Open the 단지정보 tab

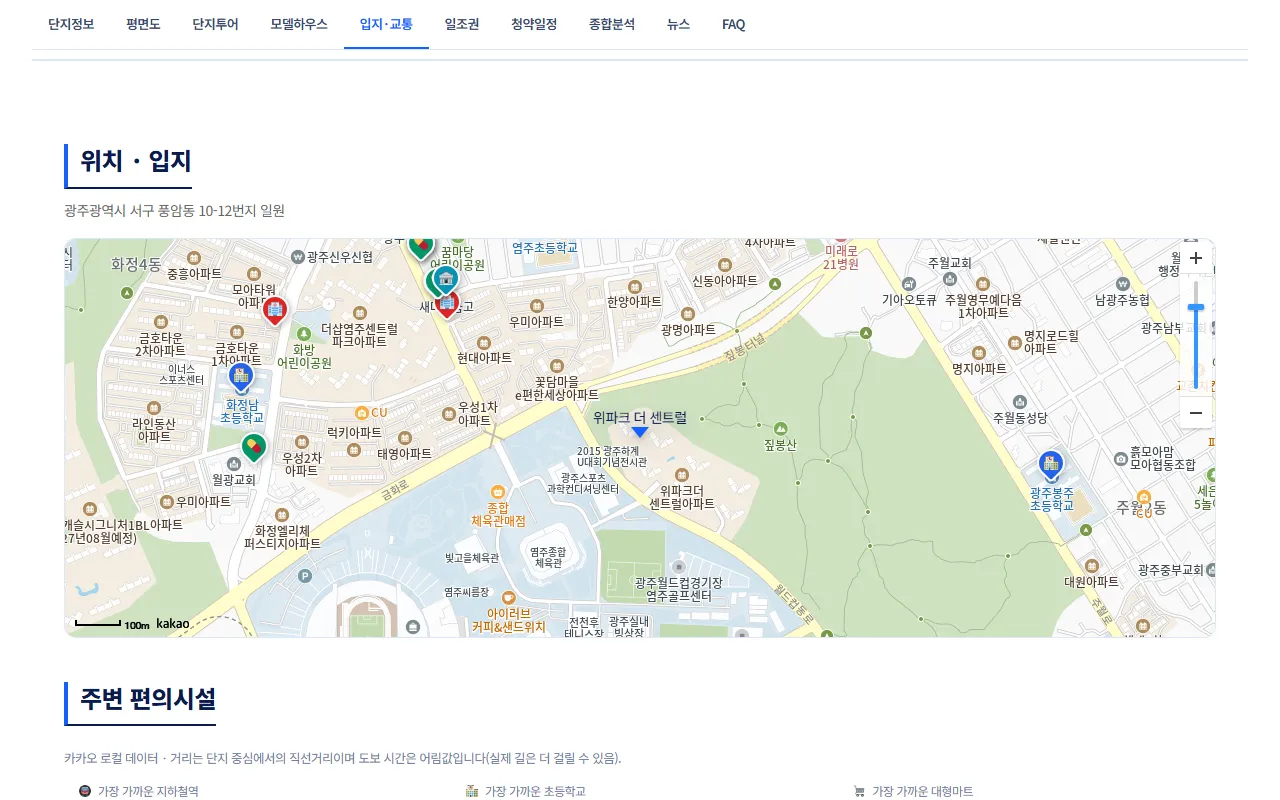71,24
